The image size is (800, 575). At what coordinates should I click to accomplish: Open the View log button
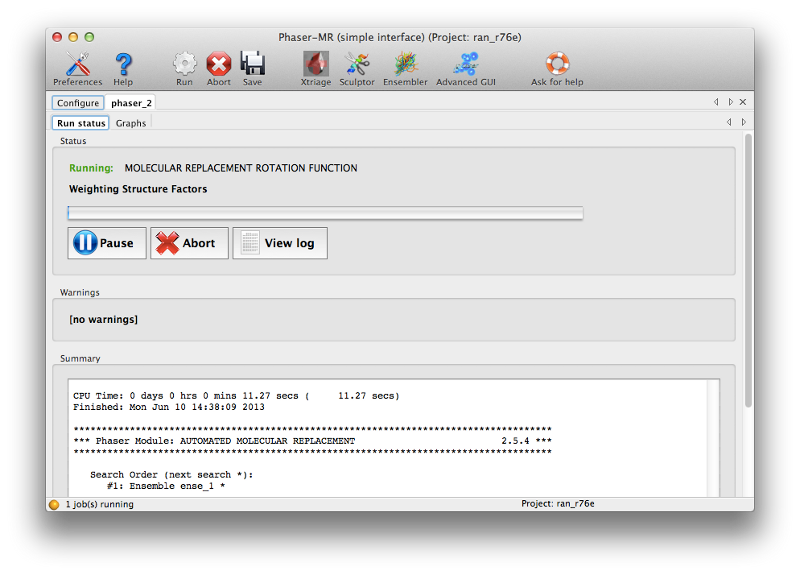280,243
